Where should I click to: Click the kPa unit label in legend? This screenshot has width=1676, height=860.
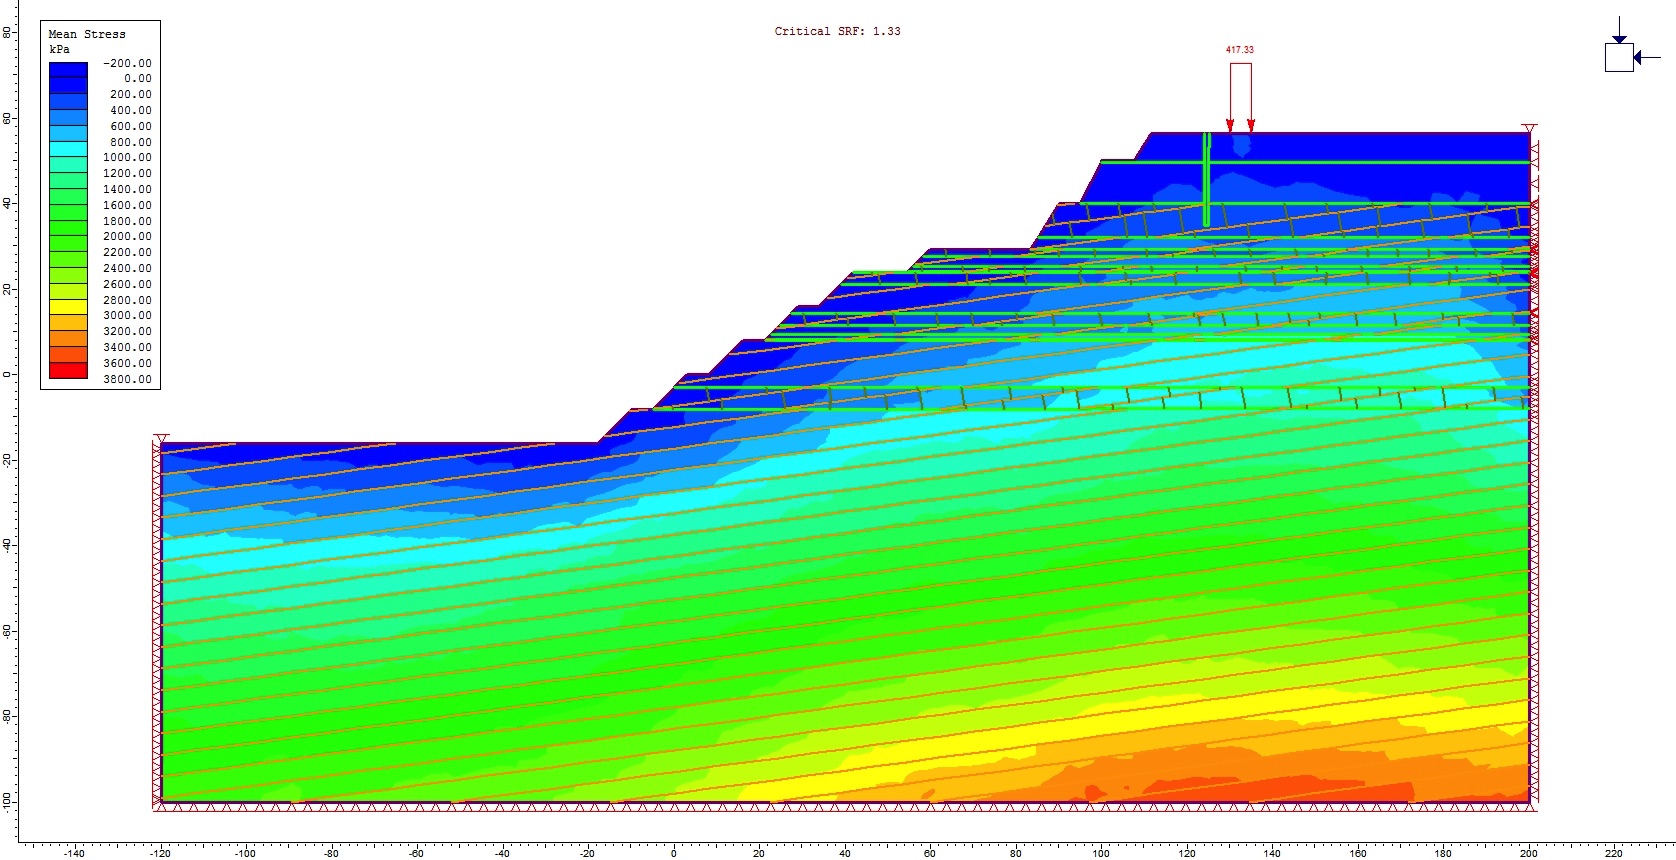point(59,49)
